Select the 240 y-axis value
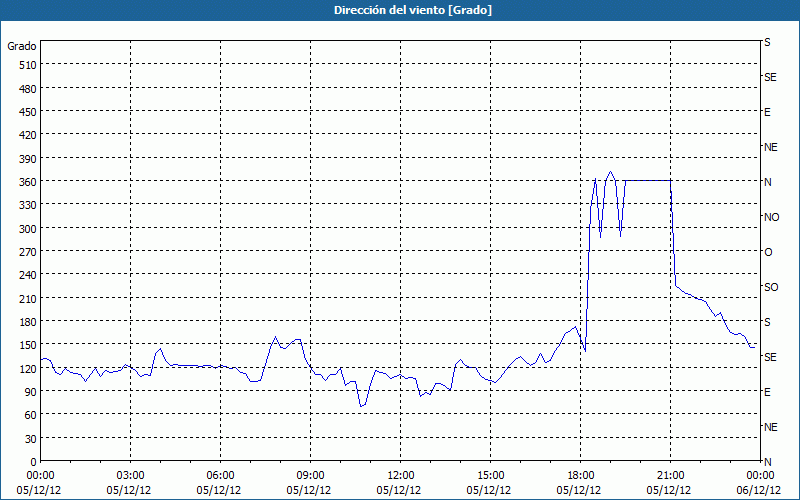The height and width of the screenshot is (500, 800). [x=28, y=276]
